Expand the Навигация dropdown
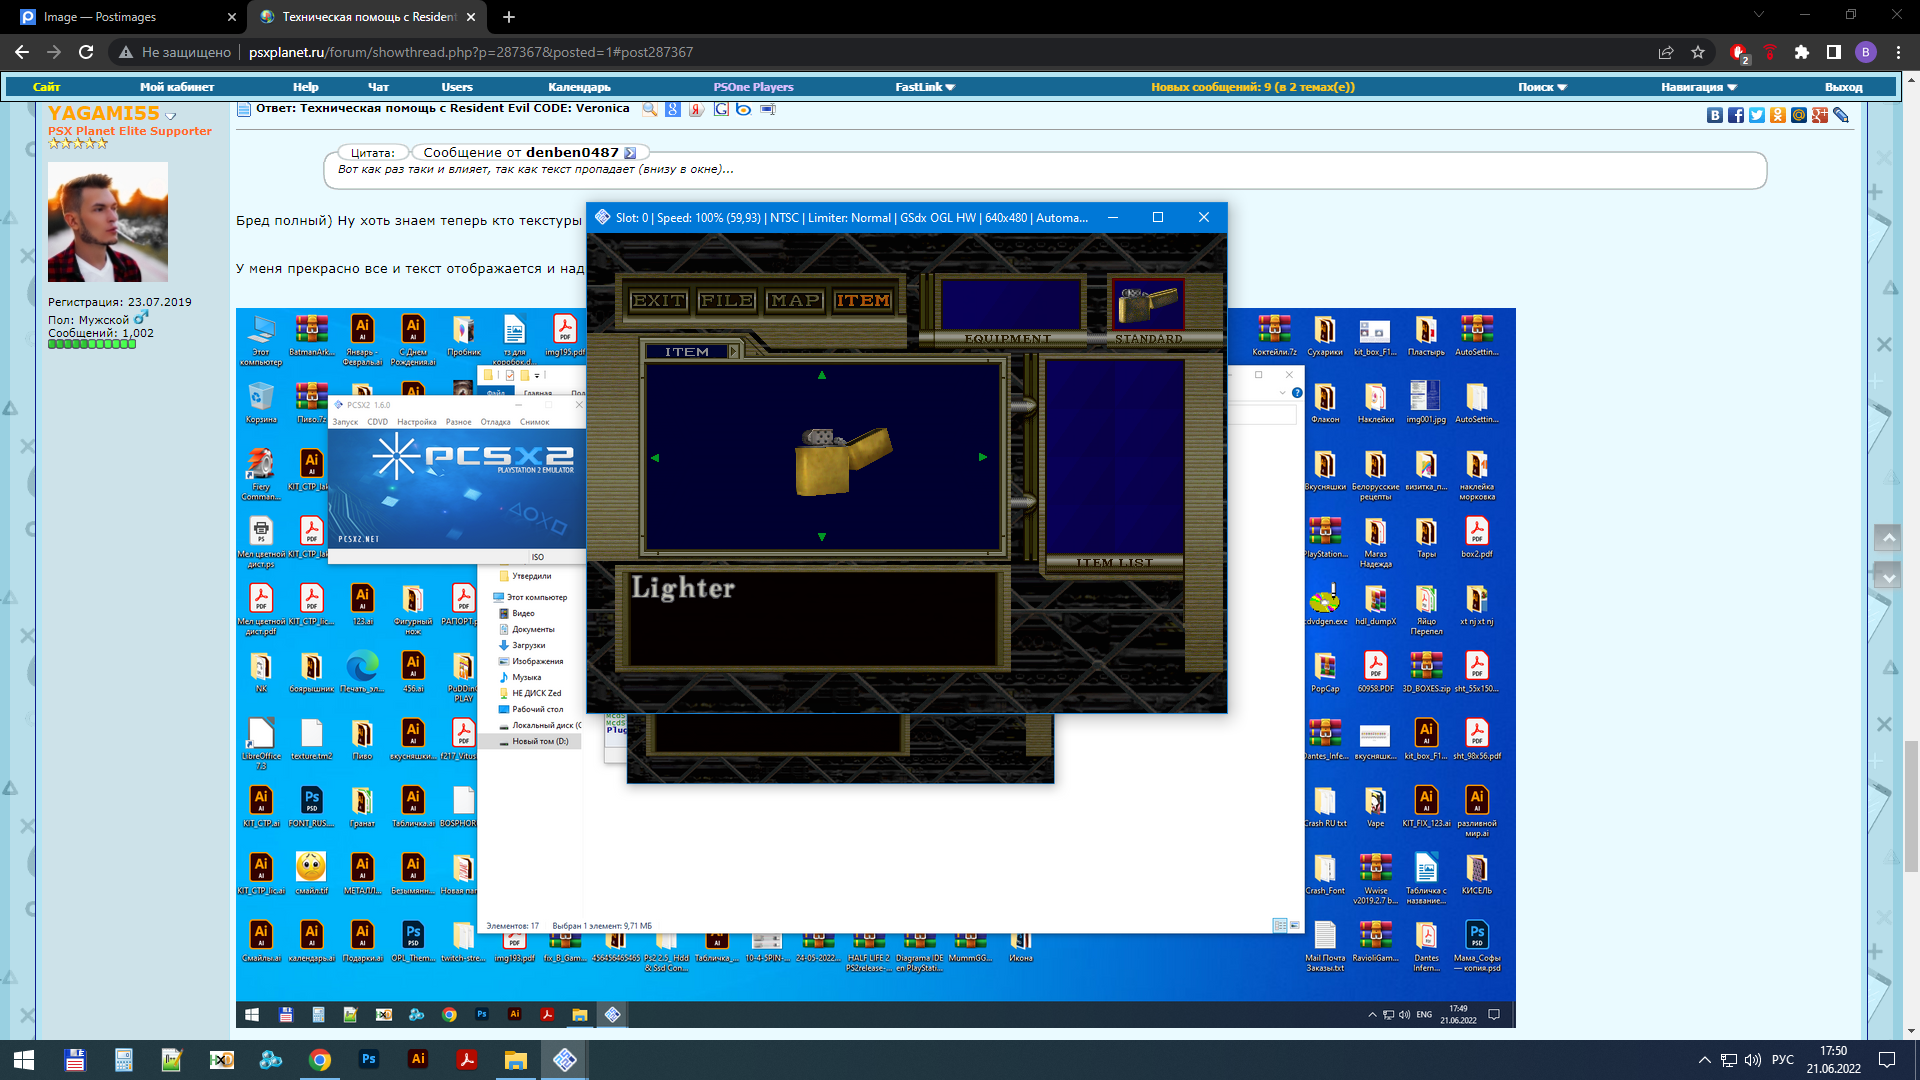 point(1699,87)
